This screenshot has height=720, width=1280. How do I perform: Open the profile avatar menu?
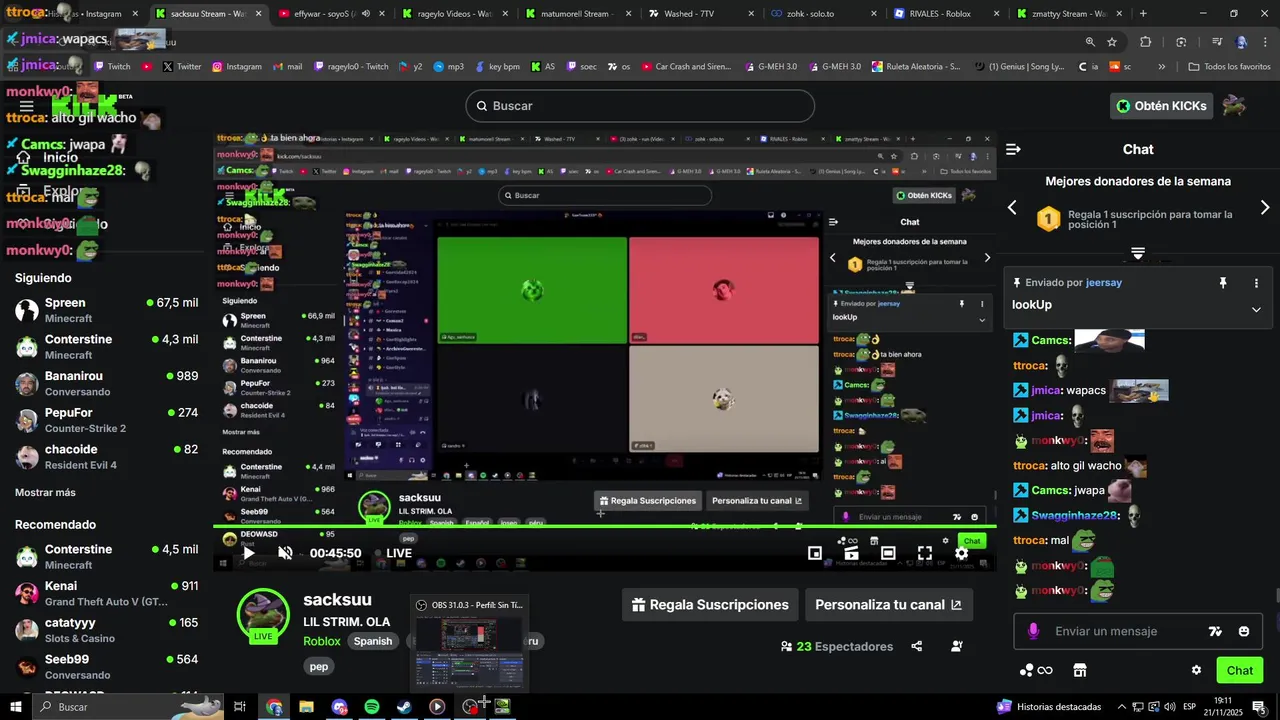1234,105
